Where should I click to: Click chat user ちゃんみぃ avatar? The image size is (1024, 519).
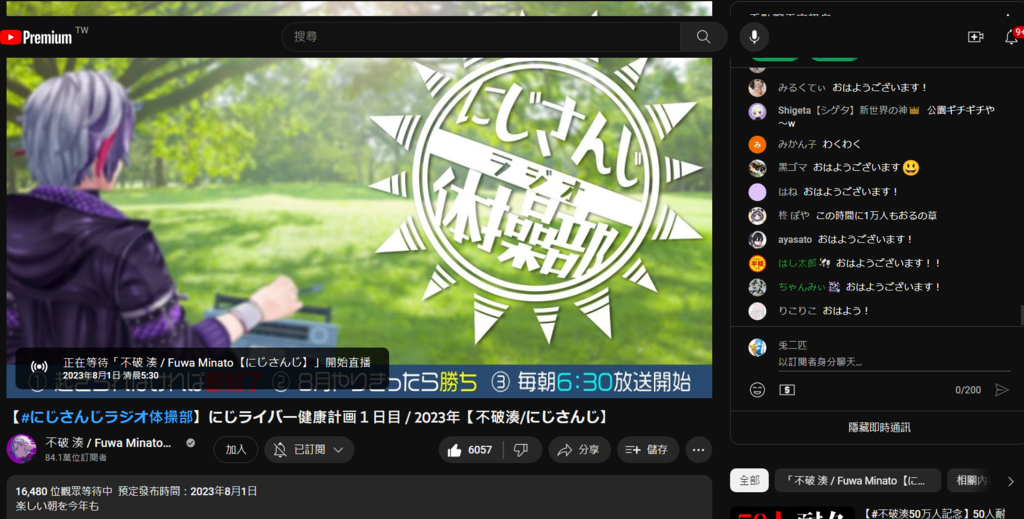(757, 287)
